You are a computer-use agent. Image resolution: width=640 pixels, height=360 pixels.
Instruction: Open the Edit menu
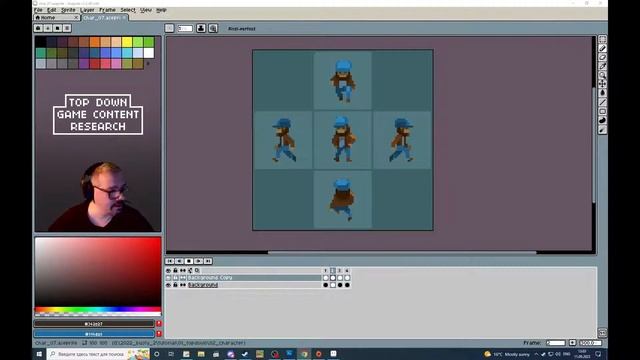pos(51,10)
